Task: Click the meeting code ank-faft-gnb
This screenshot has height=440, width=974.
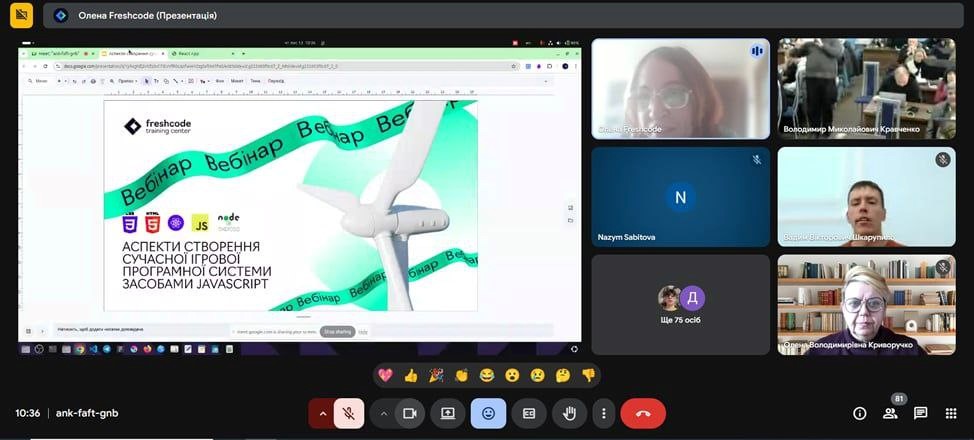Action: pos(87,413)
